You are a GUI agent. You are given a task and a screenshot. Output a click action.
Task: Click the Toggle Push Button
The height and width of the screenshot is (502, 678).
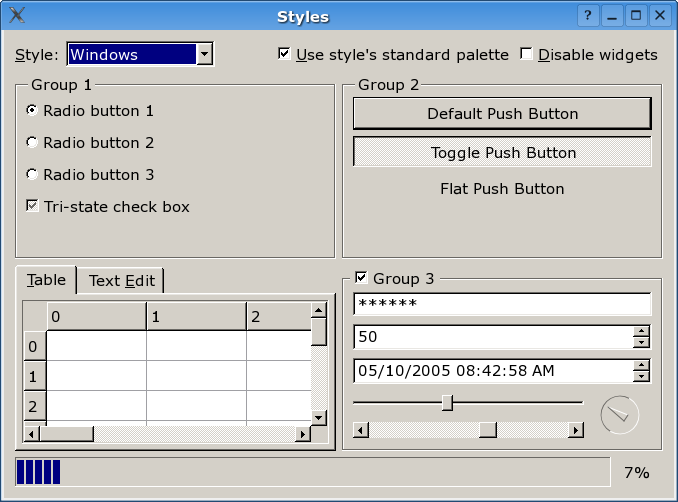click(x=502, y=152)
